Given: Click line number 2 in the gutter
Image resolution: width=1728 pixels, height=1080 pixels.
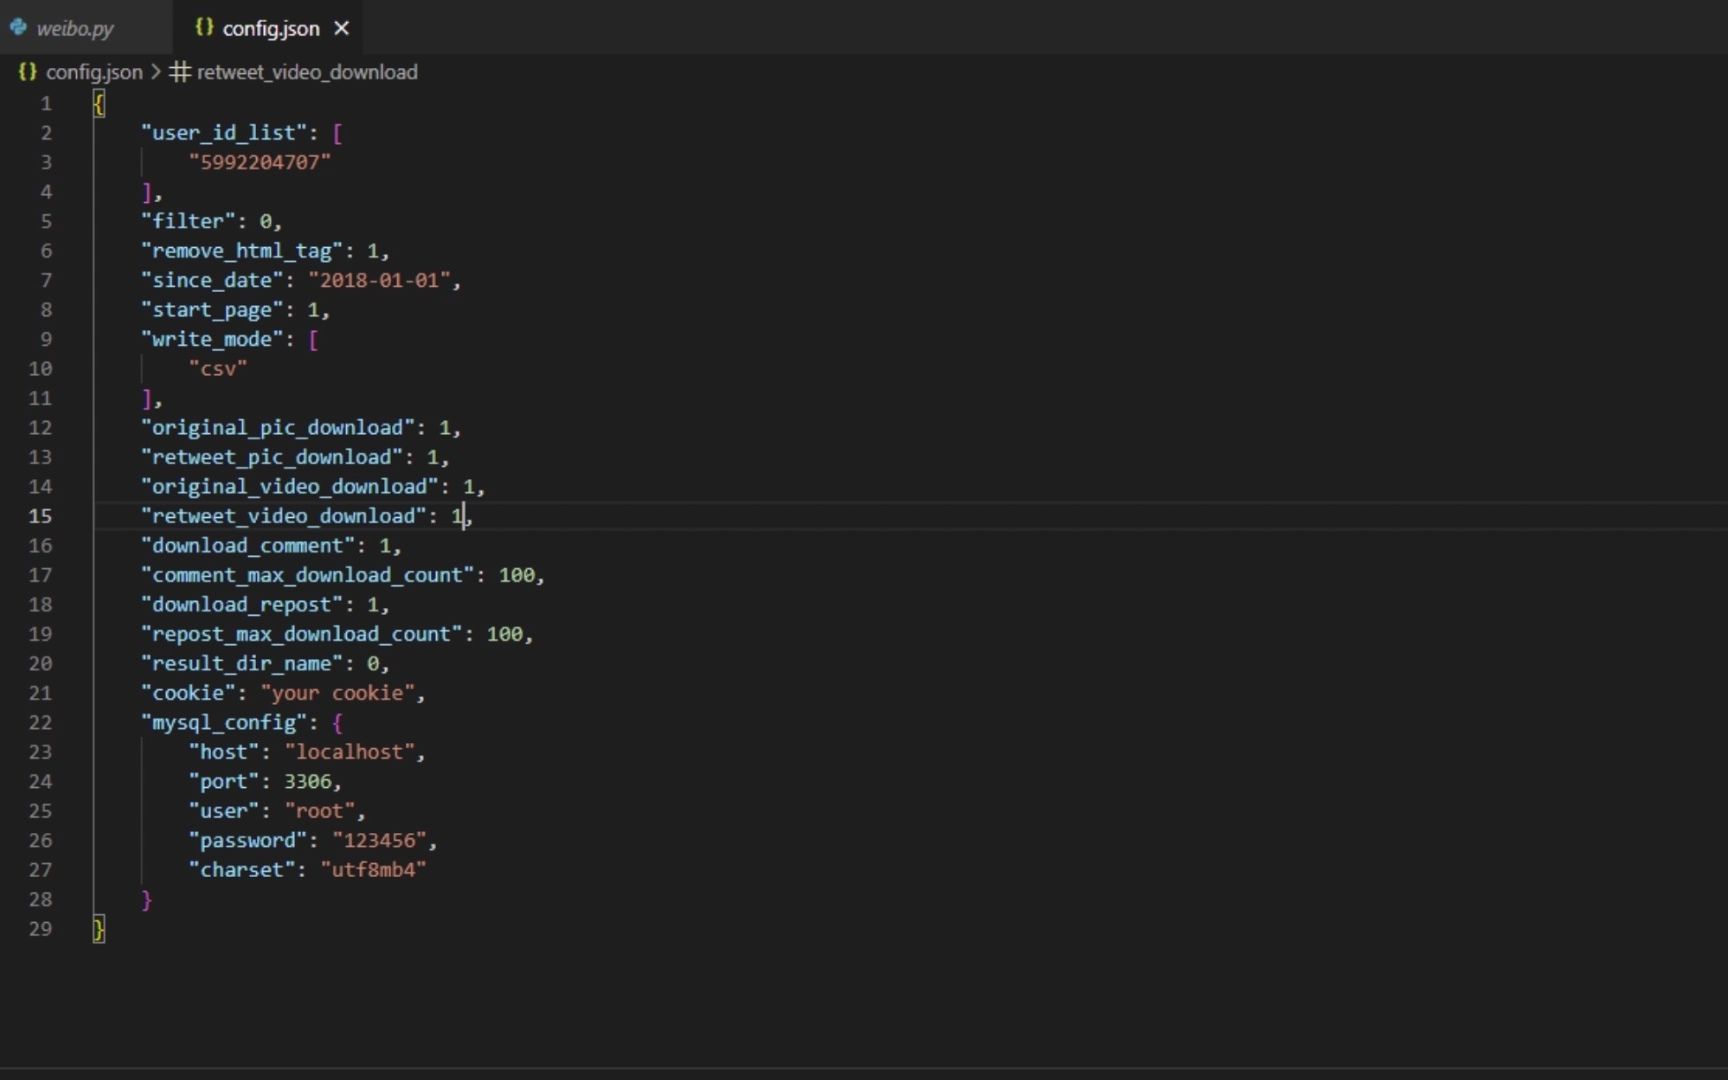Looking at the screenshot, I should (46, 133).
